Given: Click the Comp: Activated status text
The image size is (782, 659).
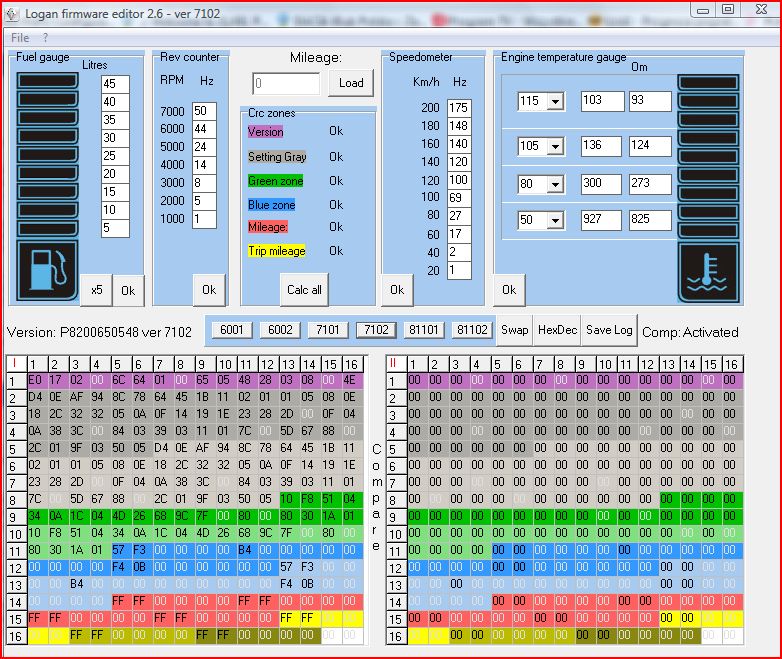Looking at the screenshot, I should click(x=690, y=332).
